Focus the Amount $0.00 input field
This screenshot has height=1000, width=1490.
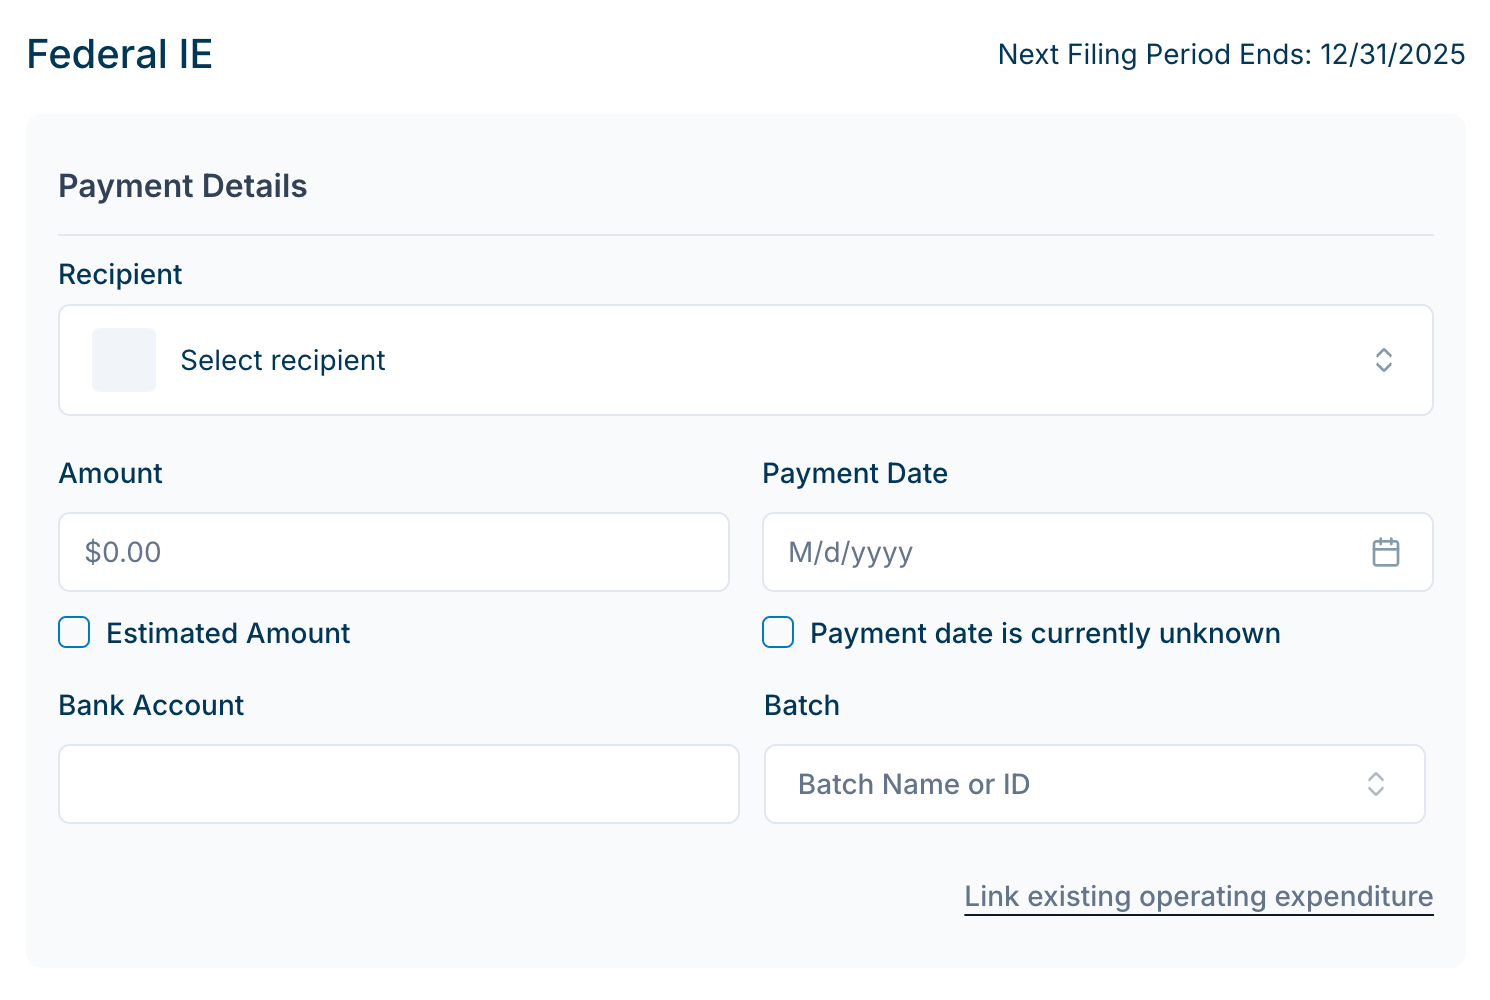pos(393,552)
